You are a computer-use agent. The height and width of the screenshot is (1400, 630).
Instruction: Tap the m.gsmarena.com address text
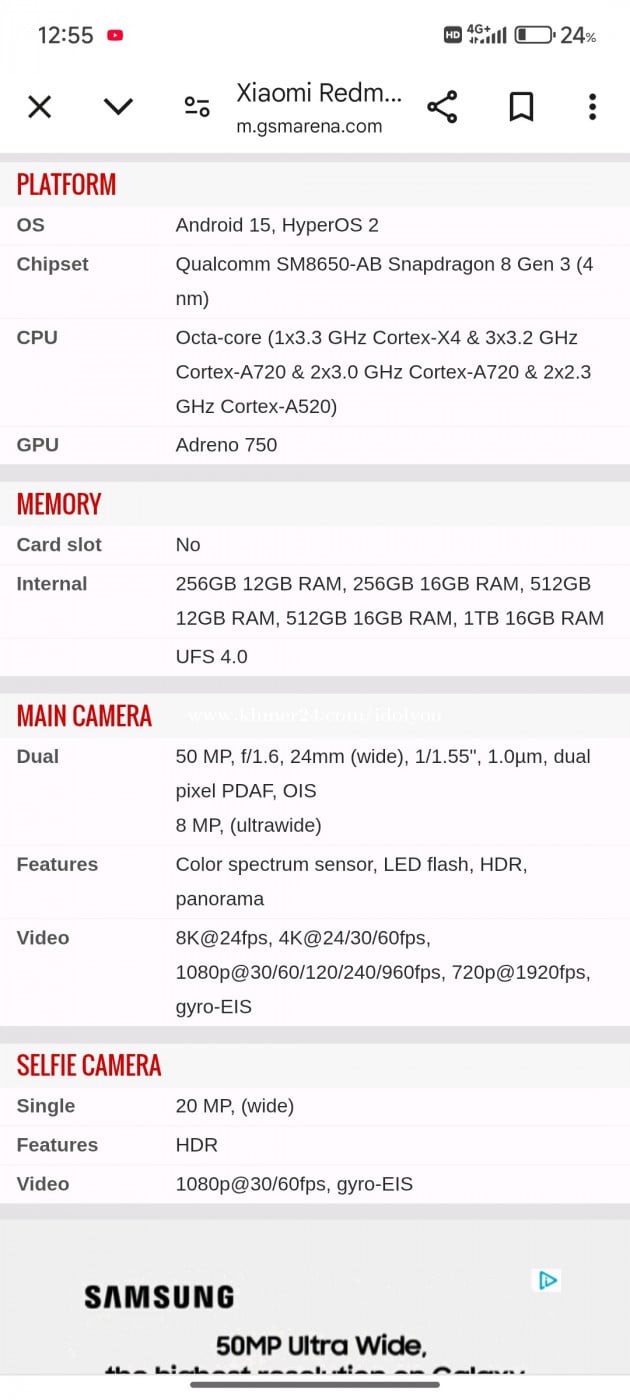click(309, 127)
